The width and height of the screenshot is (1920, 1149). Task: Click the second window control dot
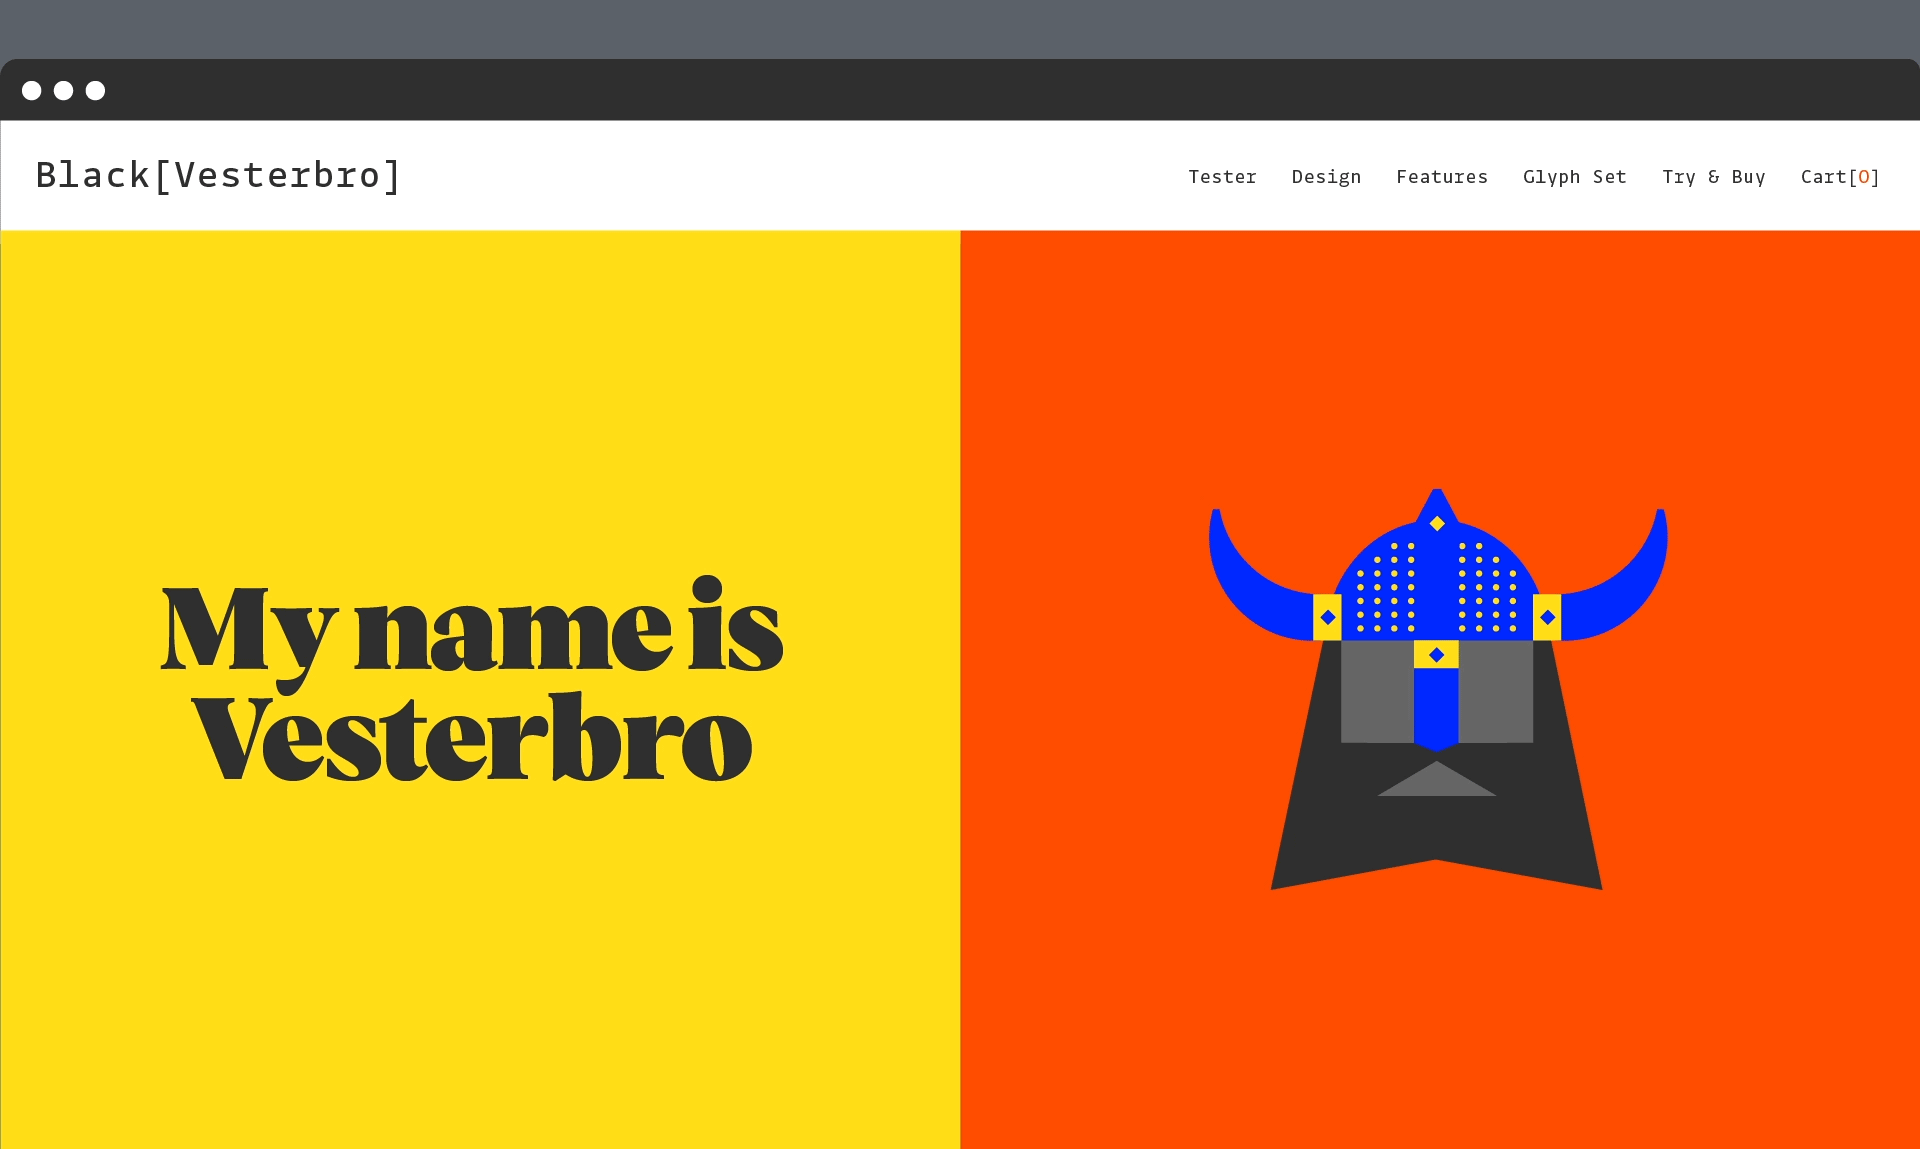63,91
